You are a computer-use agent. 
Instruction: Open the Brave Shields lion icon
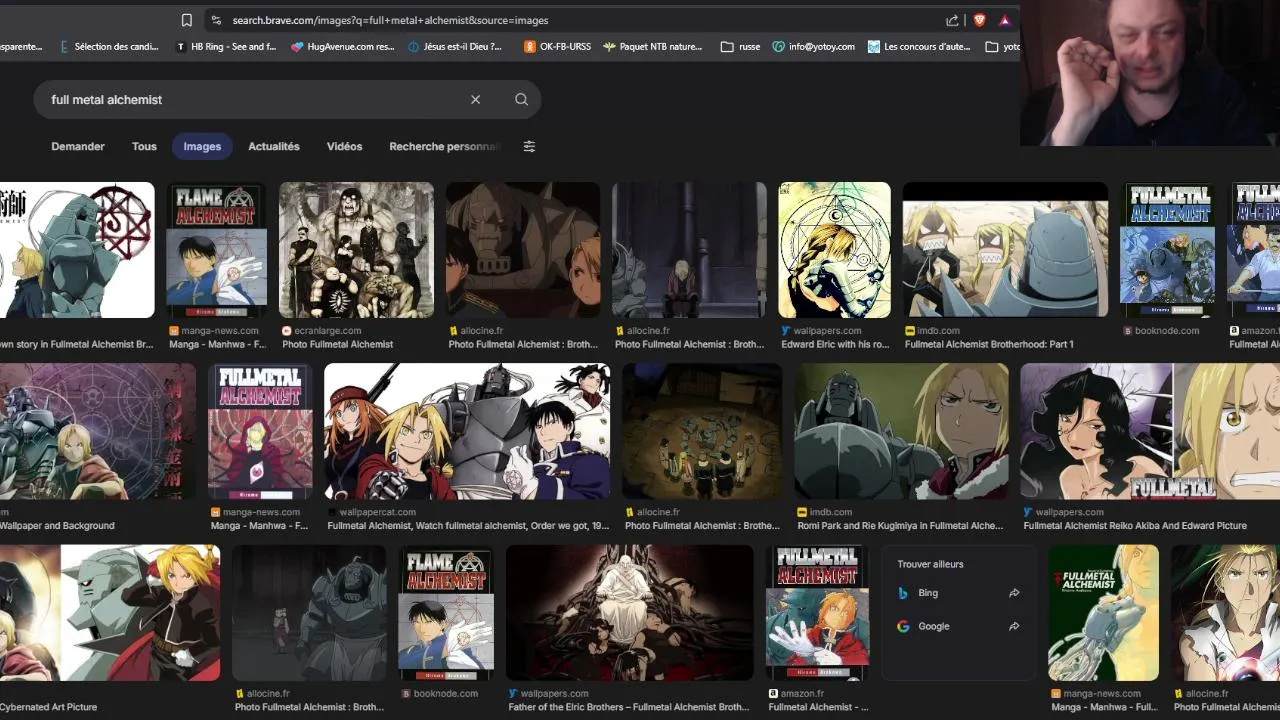[979, 20]
